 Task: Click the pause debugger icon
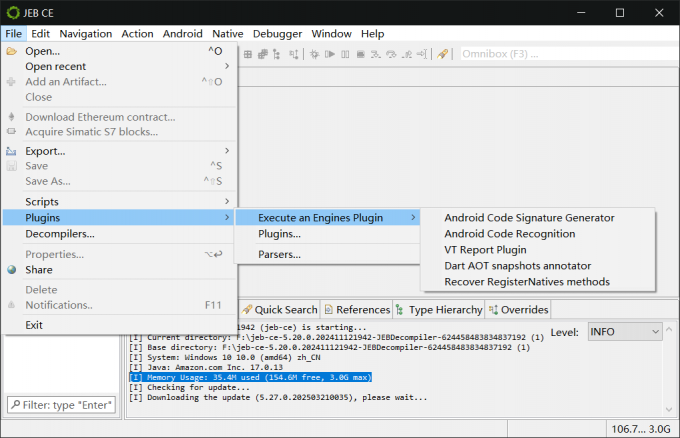pos(345,54)
